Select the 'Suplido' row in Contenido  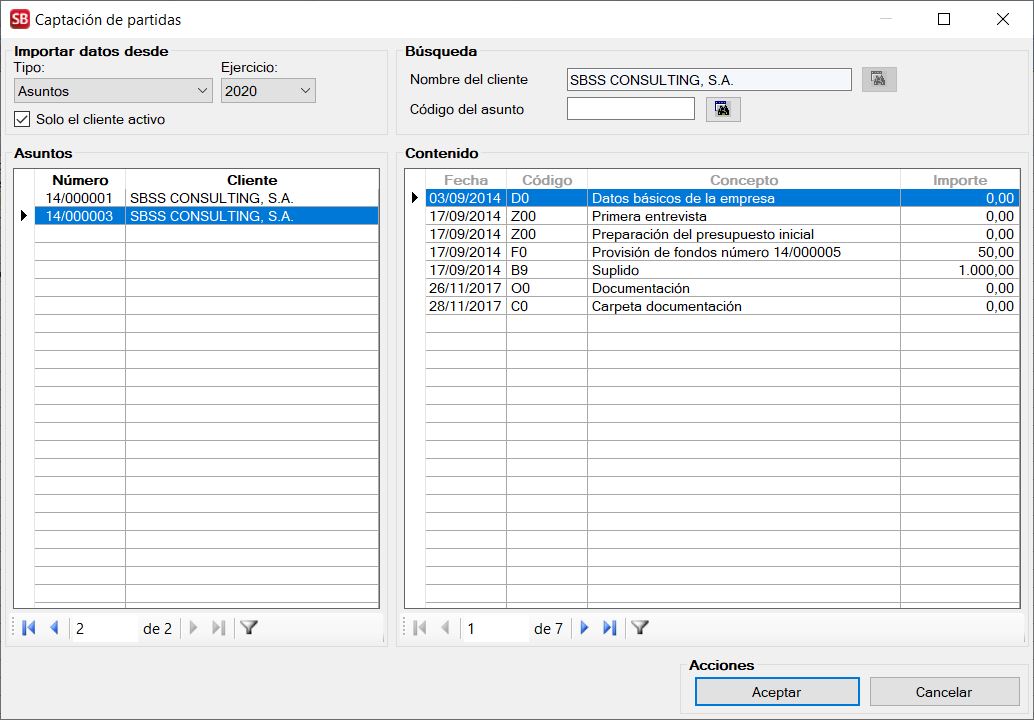point(743,270)
